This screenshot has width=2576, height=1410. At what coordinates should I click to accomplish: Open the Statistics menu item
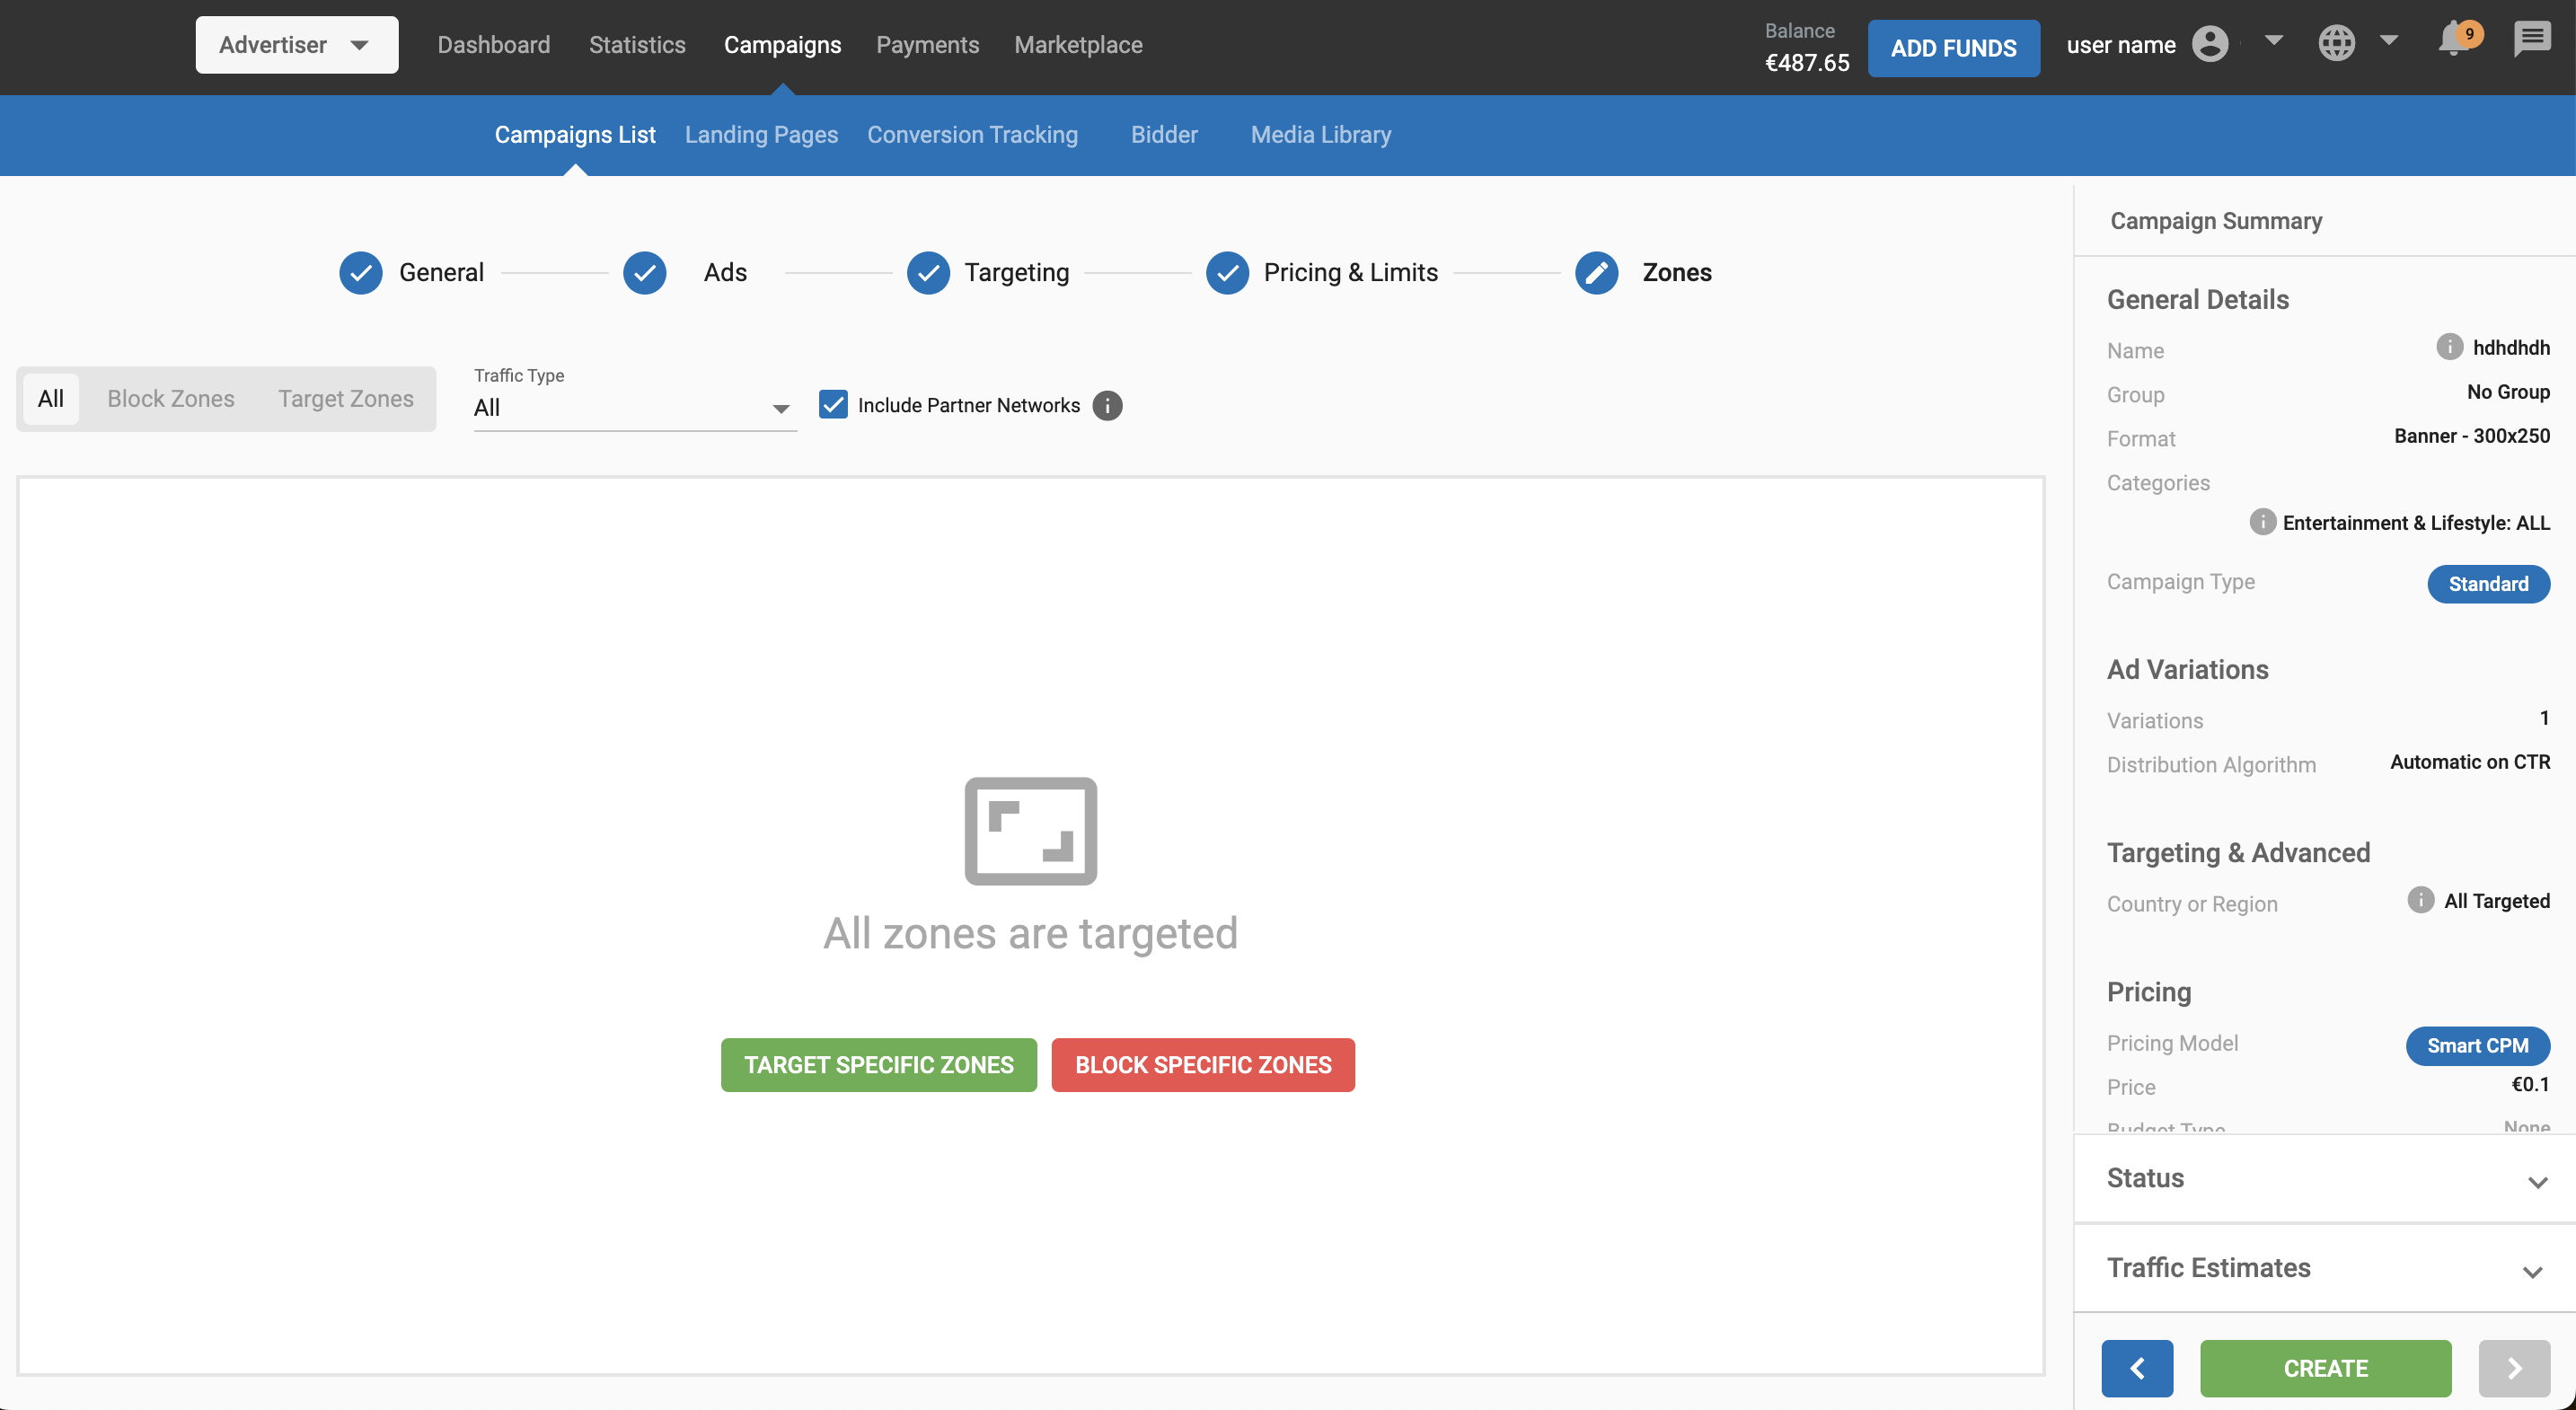[x=637, y=45]
